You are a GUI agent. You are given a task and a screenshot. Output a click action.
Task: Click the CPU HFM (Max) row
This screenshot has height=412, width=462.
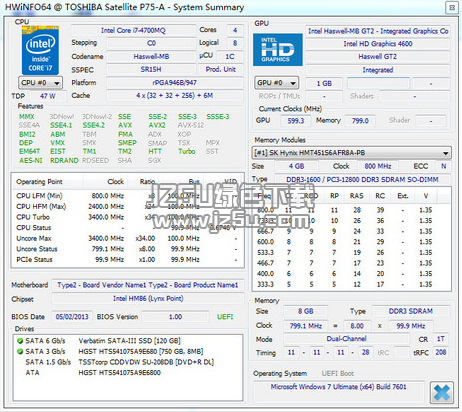pos(127,206)
